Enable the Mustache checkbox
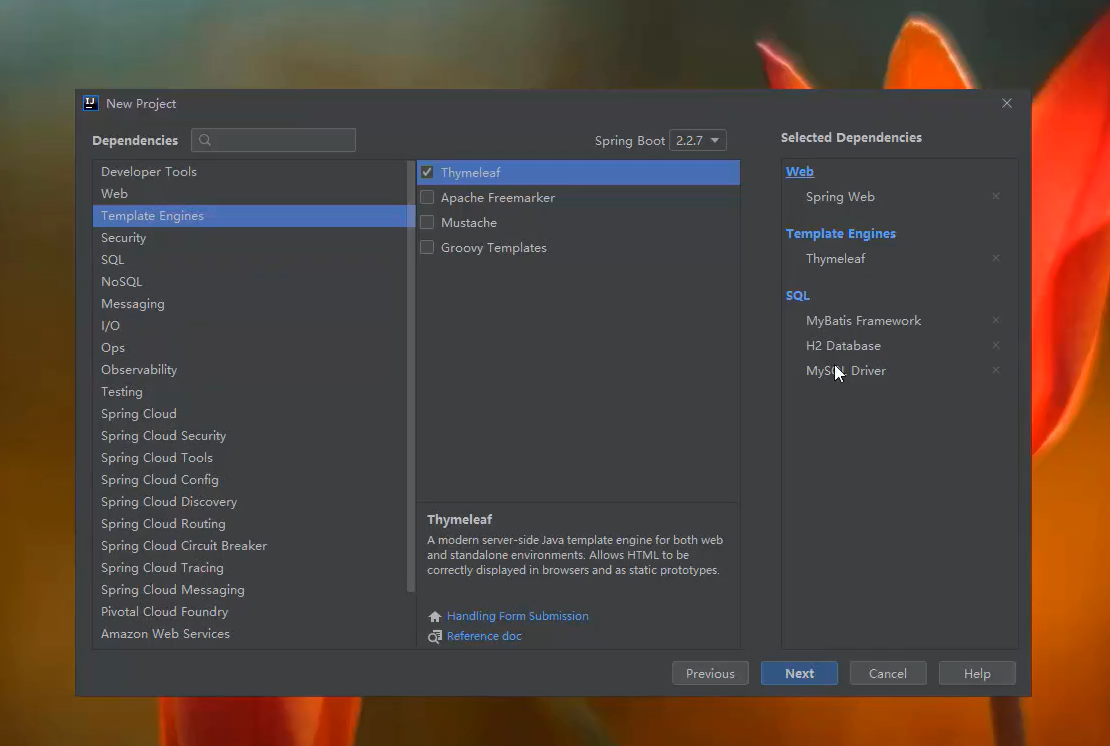This screenshot has height=746, width=1110. coord(427,222)
